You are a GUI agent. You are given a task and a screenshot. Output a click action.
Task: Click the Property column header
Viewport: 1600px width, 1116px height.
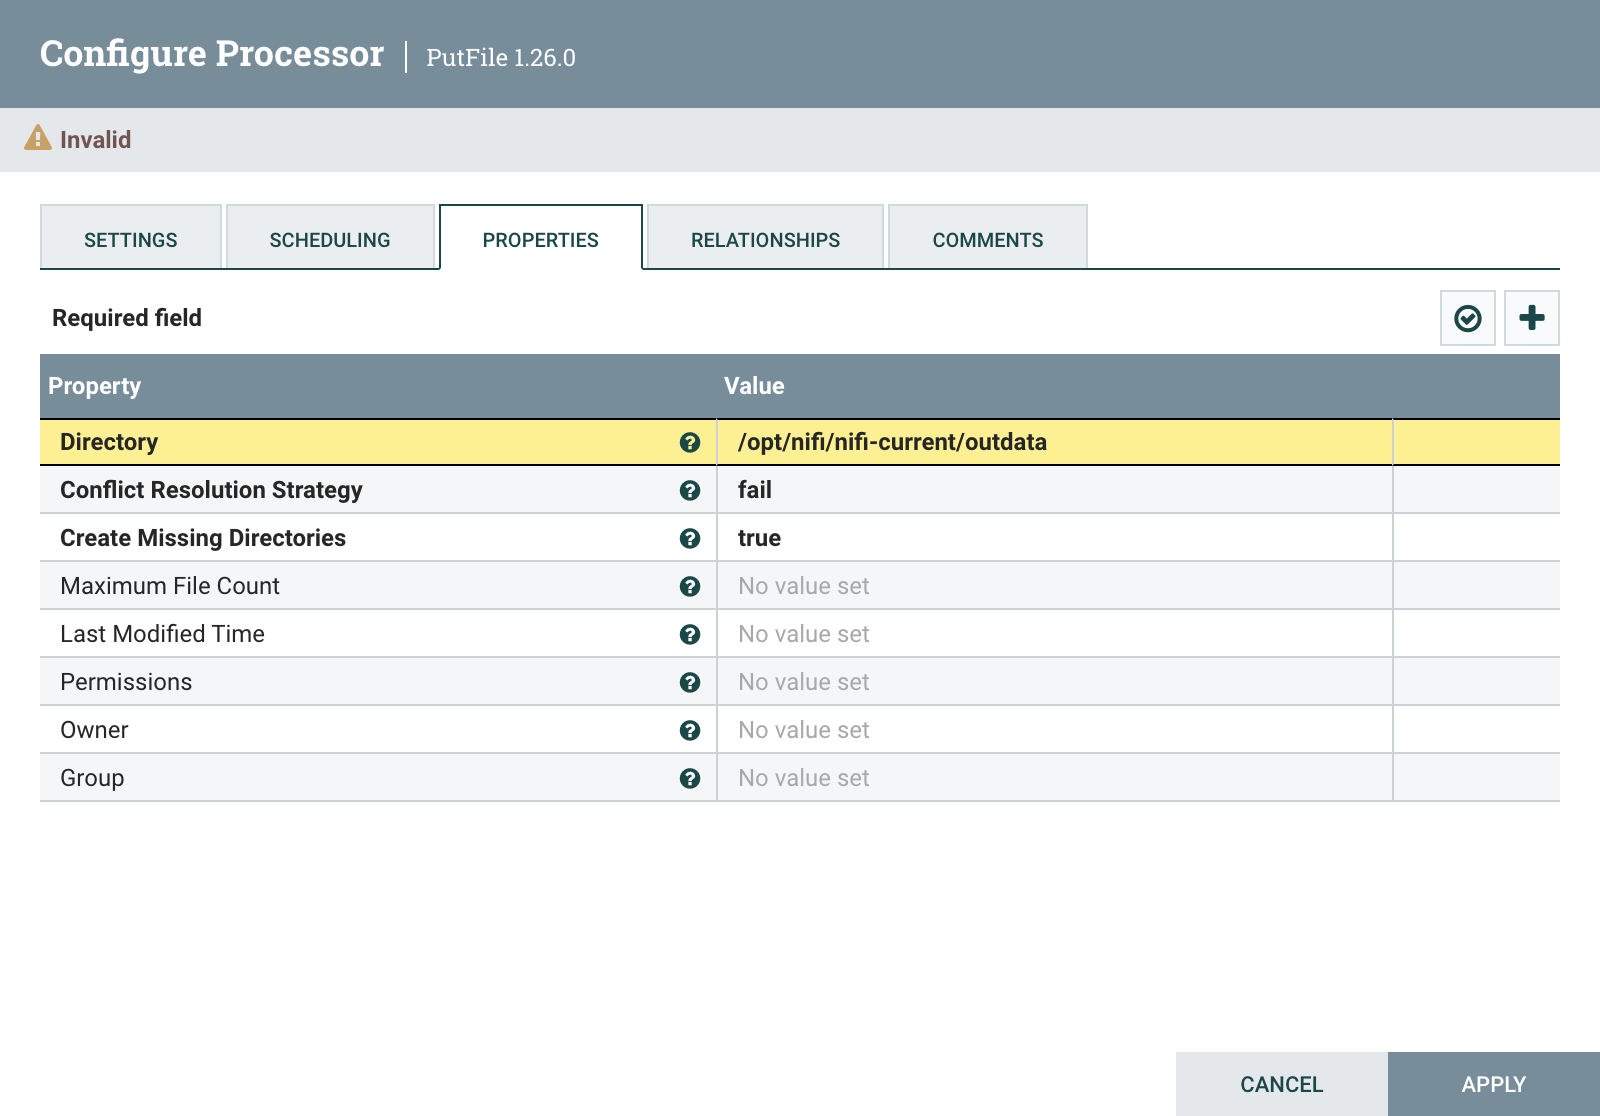95,386
